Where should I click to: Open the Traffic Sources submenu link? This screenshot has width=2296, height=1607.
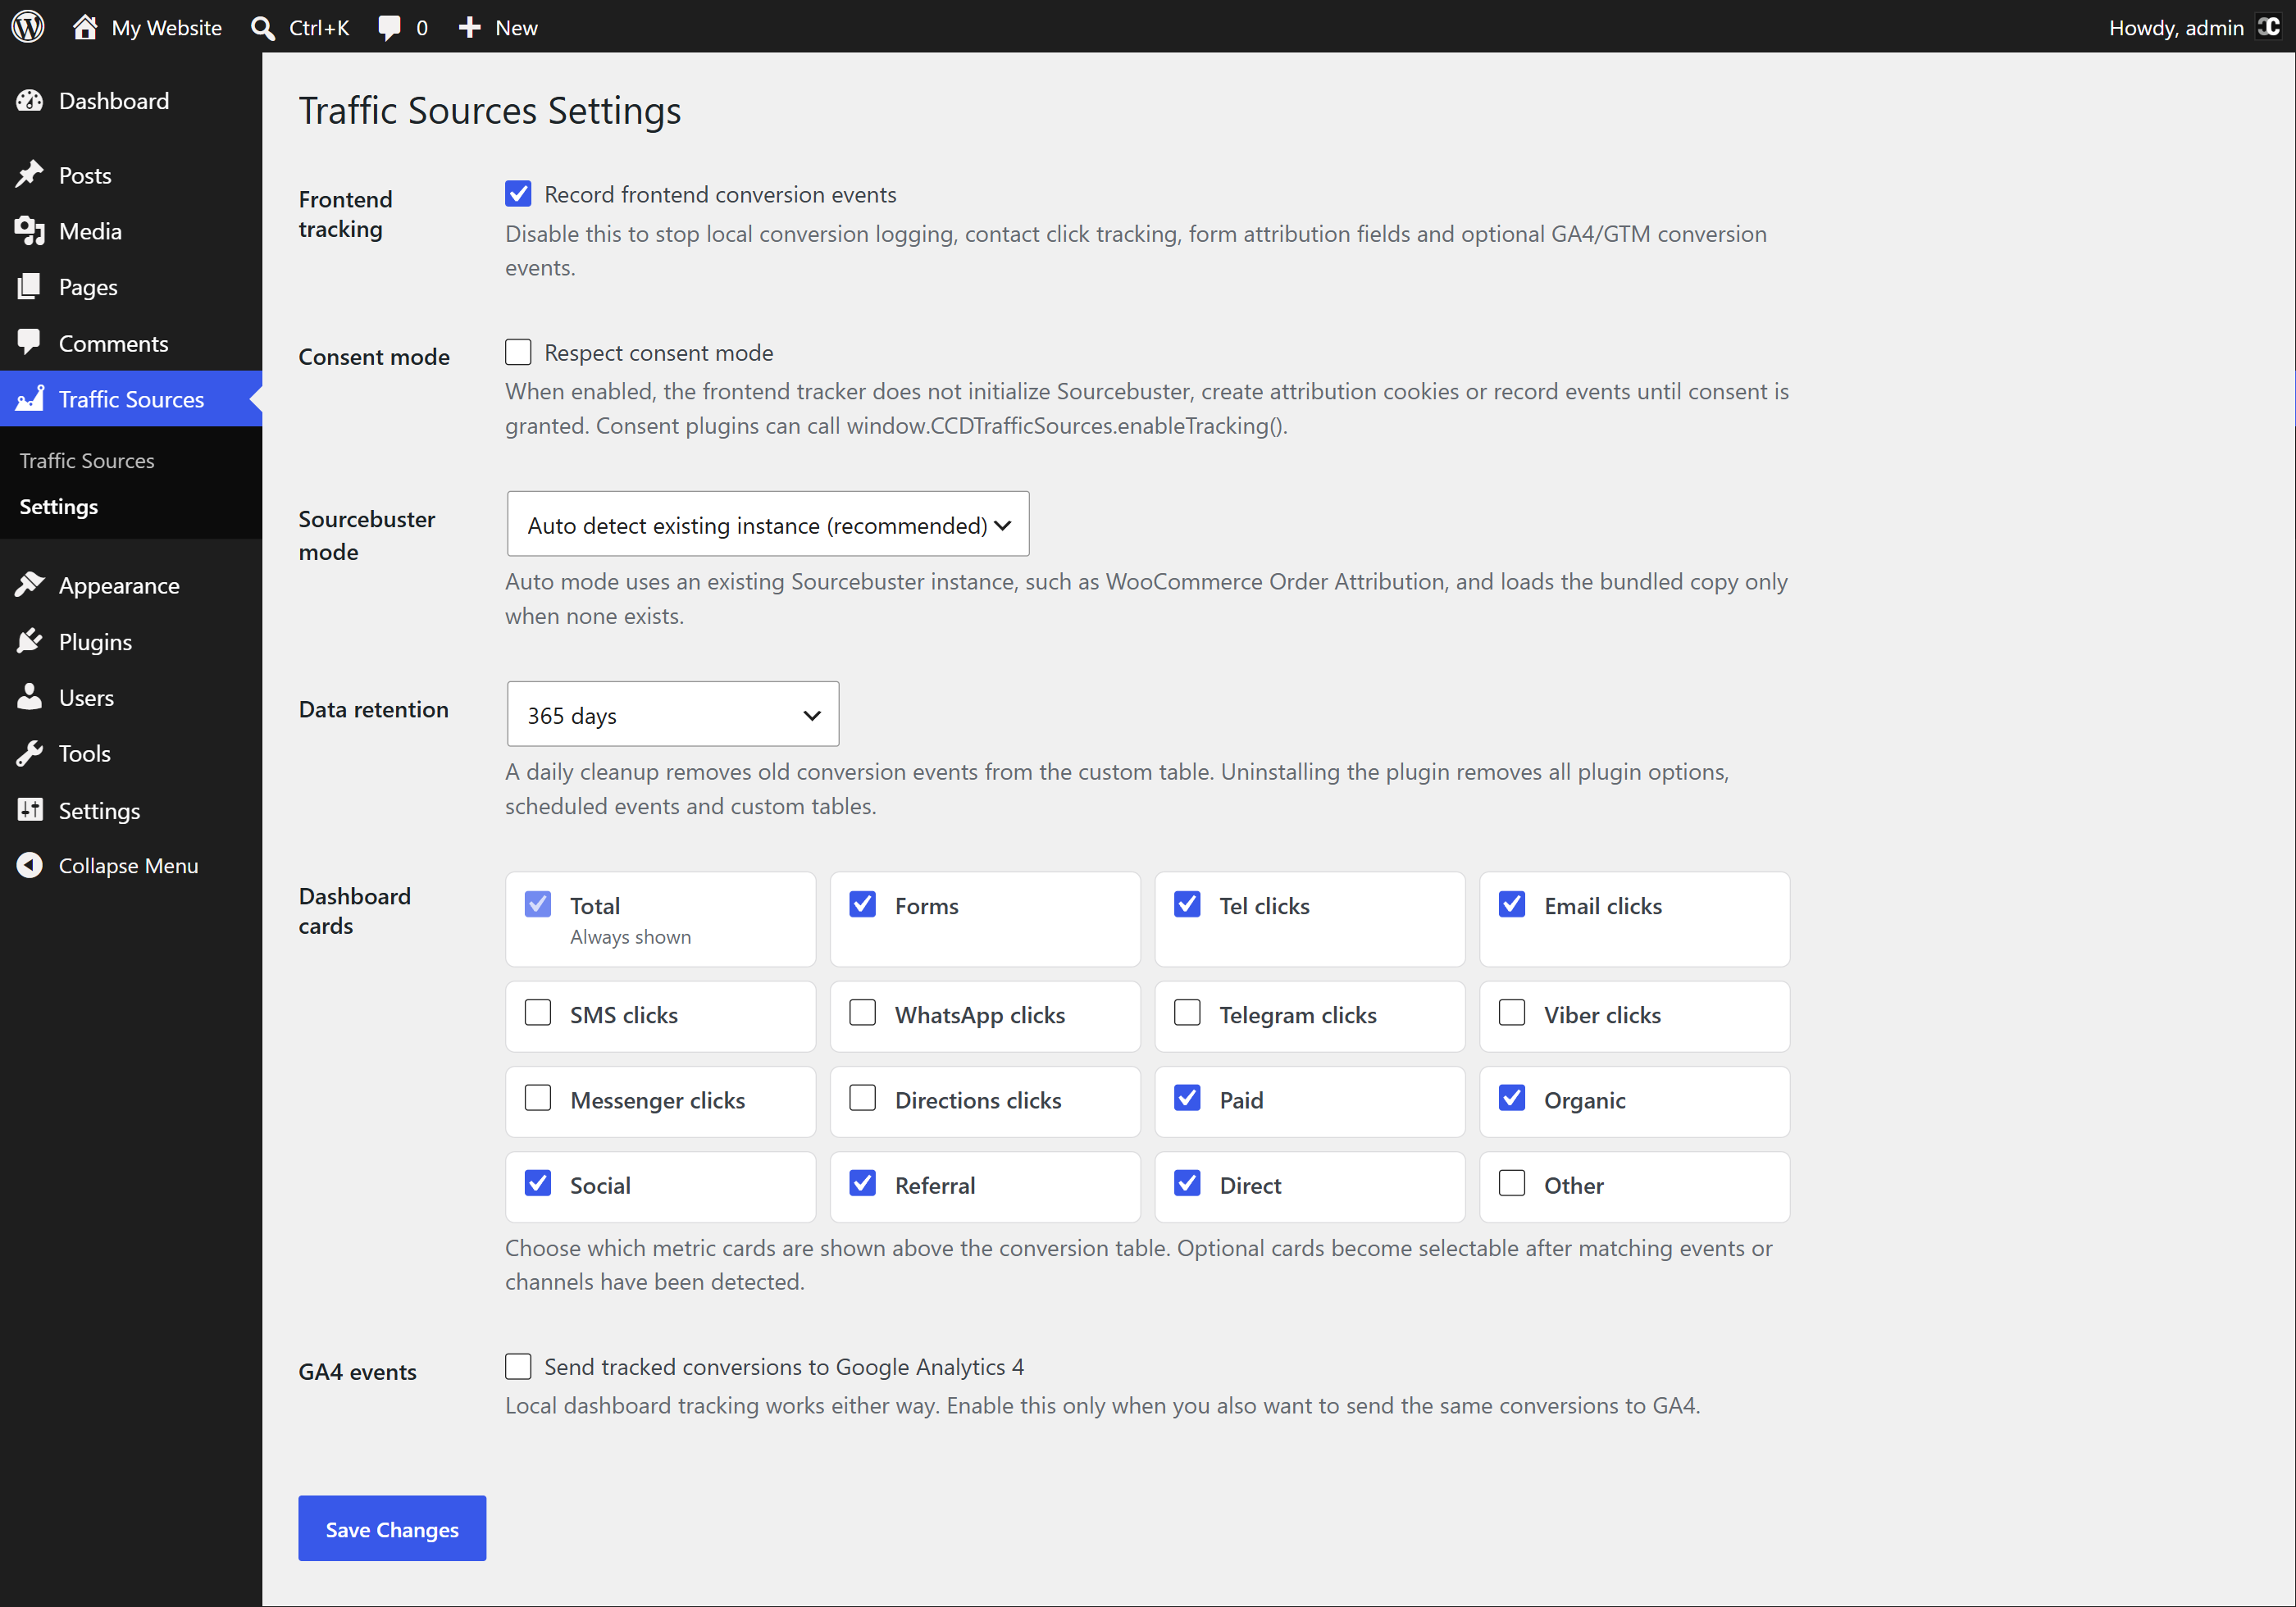(x=87, y=461)
